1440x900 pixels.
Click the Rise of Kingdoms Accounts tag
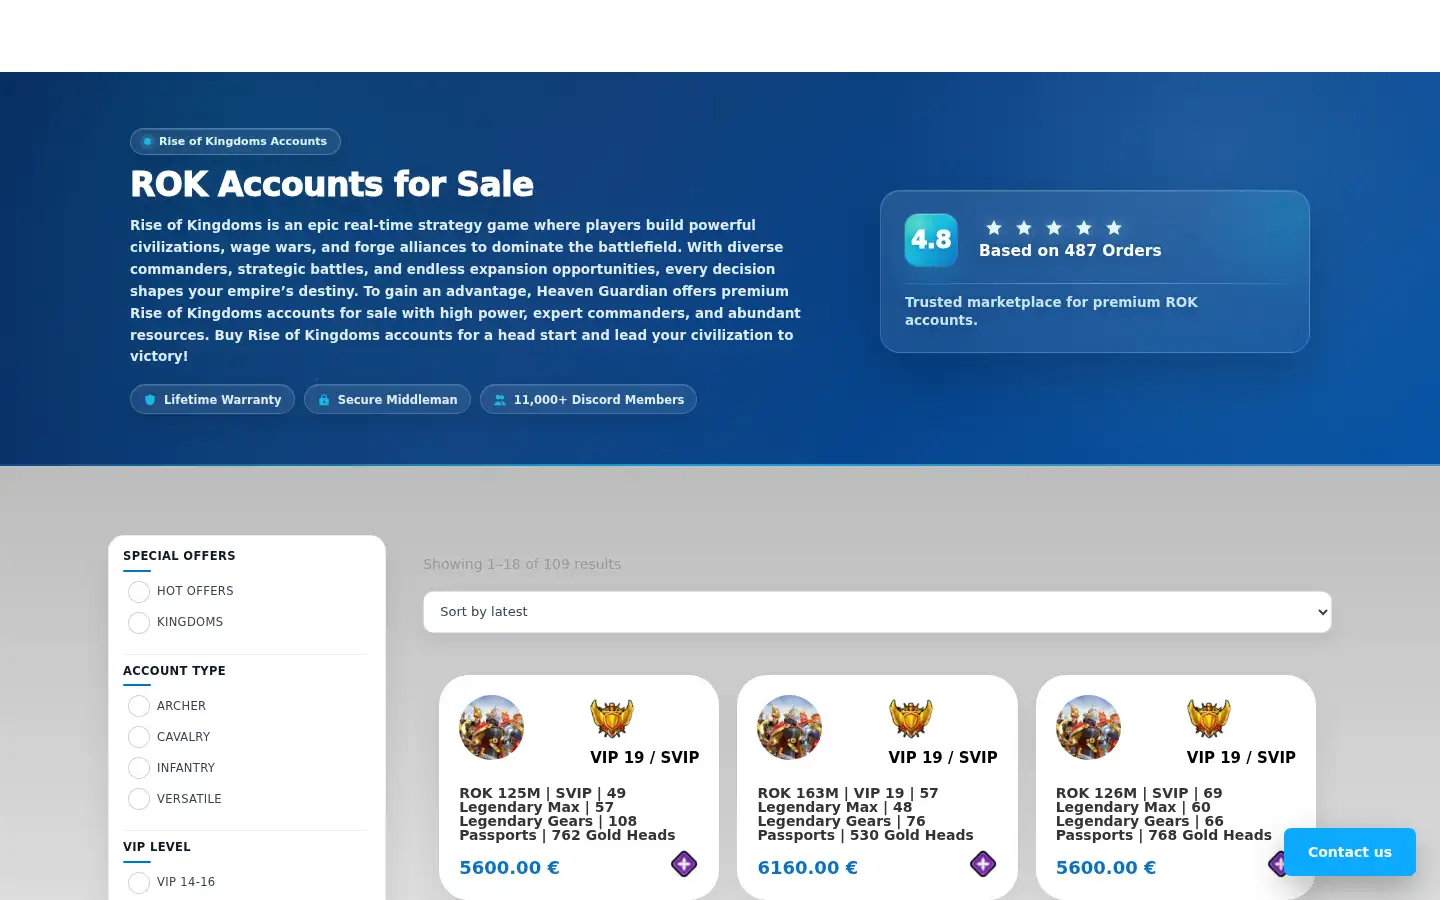(235, 142)
